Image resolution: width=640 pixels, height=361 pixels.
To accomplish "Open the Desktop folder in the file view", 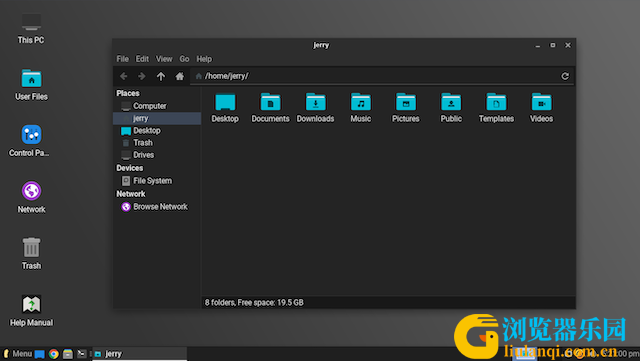I will 225,108.
